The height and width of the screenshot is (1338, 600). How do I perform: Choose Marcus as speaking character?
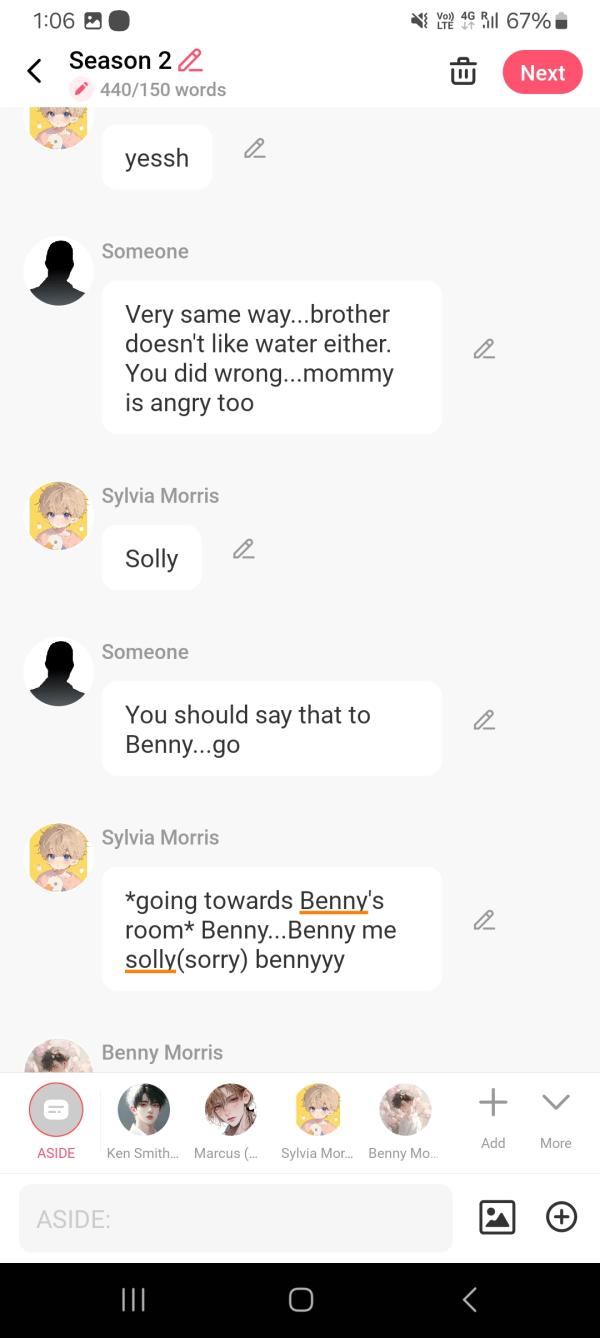coord(230,1112)
